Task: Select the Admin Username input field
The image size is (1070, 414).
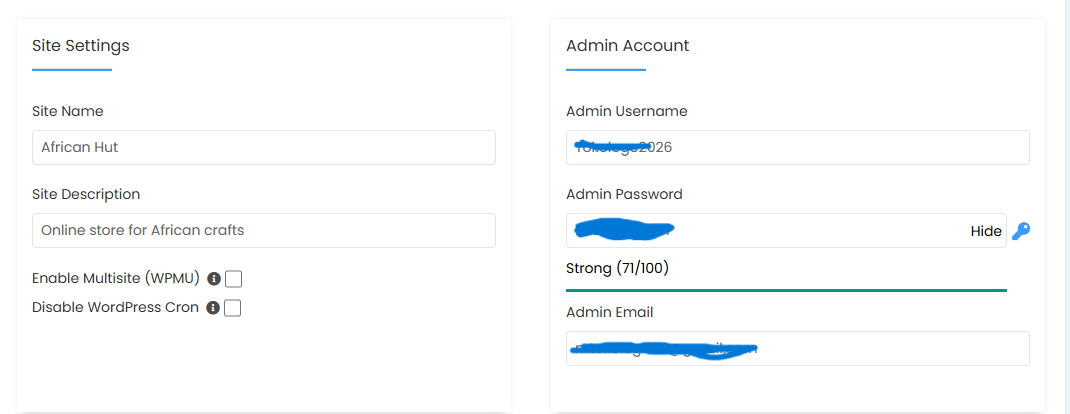Action: [798, 147]
